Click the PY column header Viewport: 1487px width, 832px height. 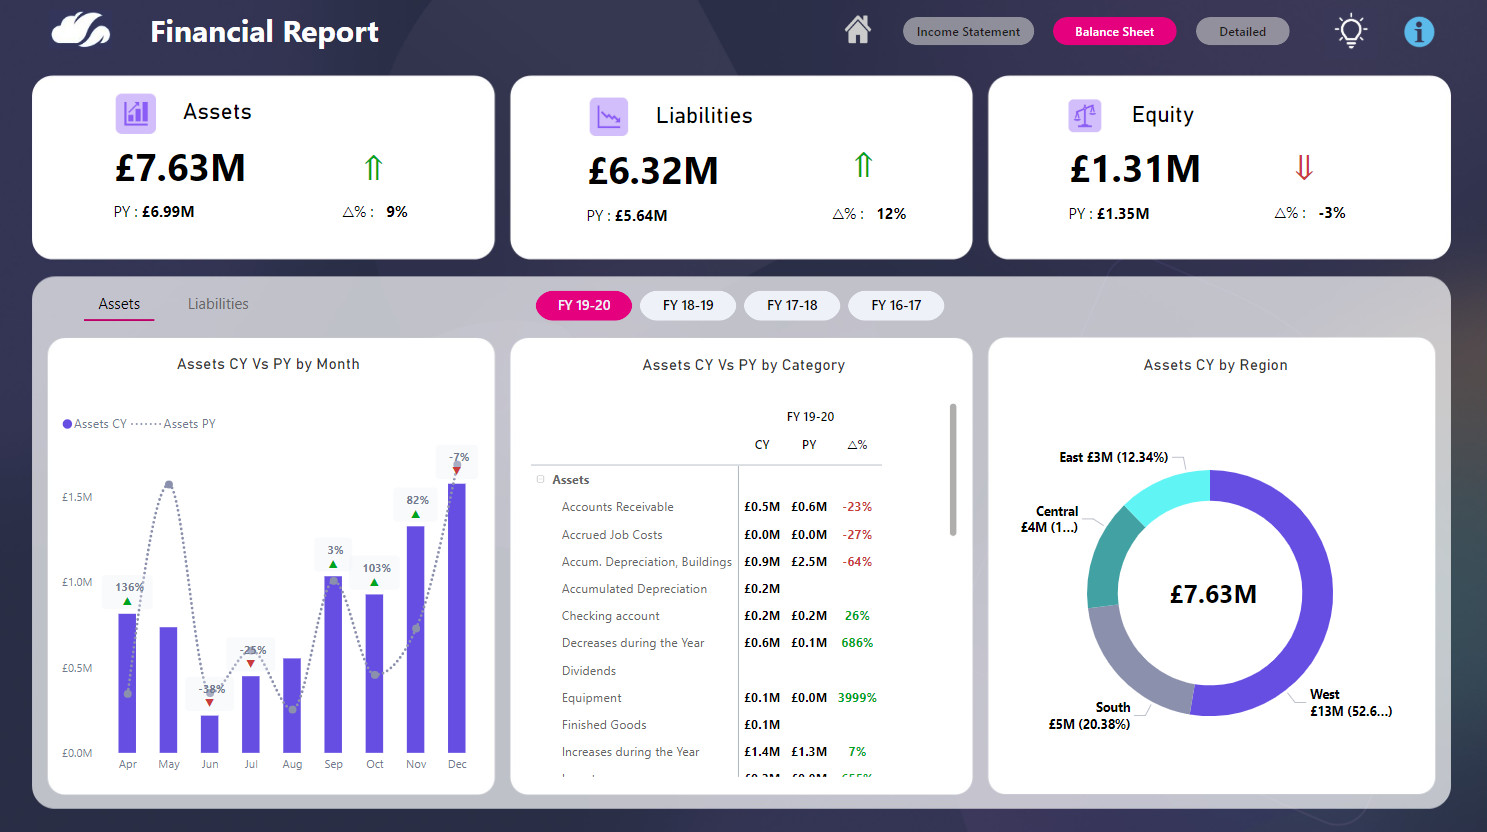click(x=809, y=445)
